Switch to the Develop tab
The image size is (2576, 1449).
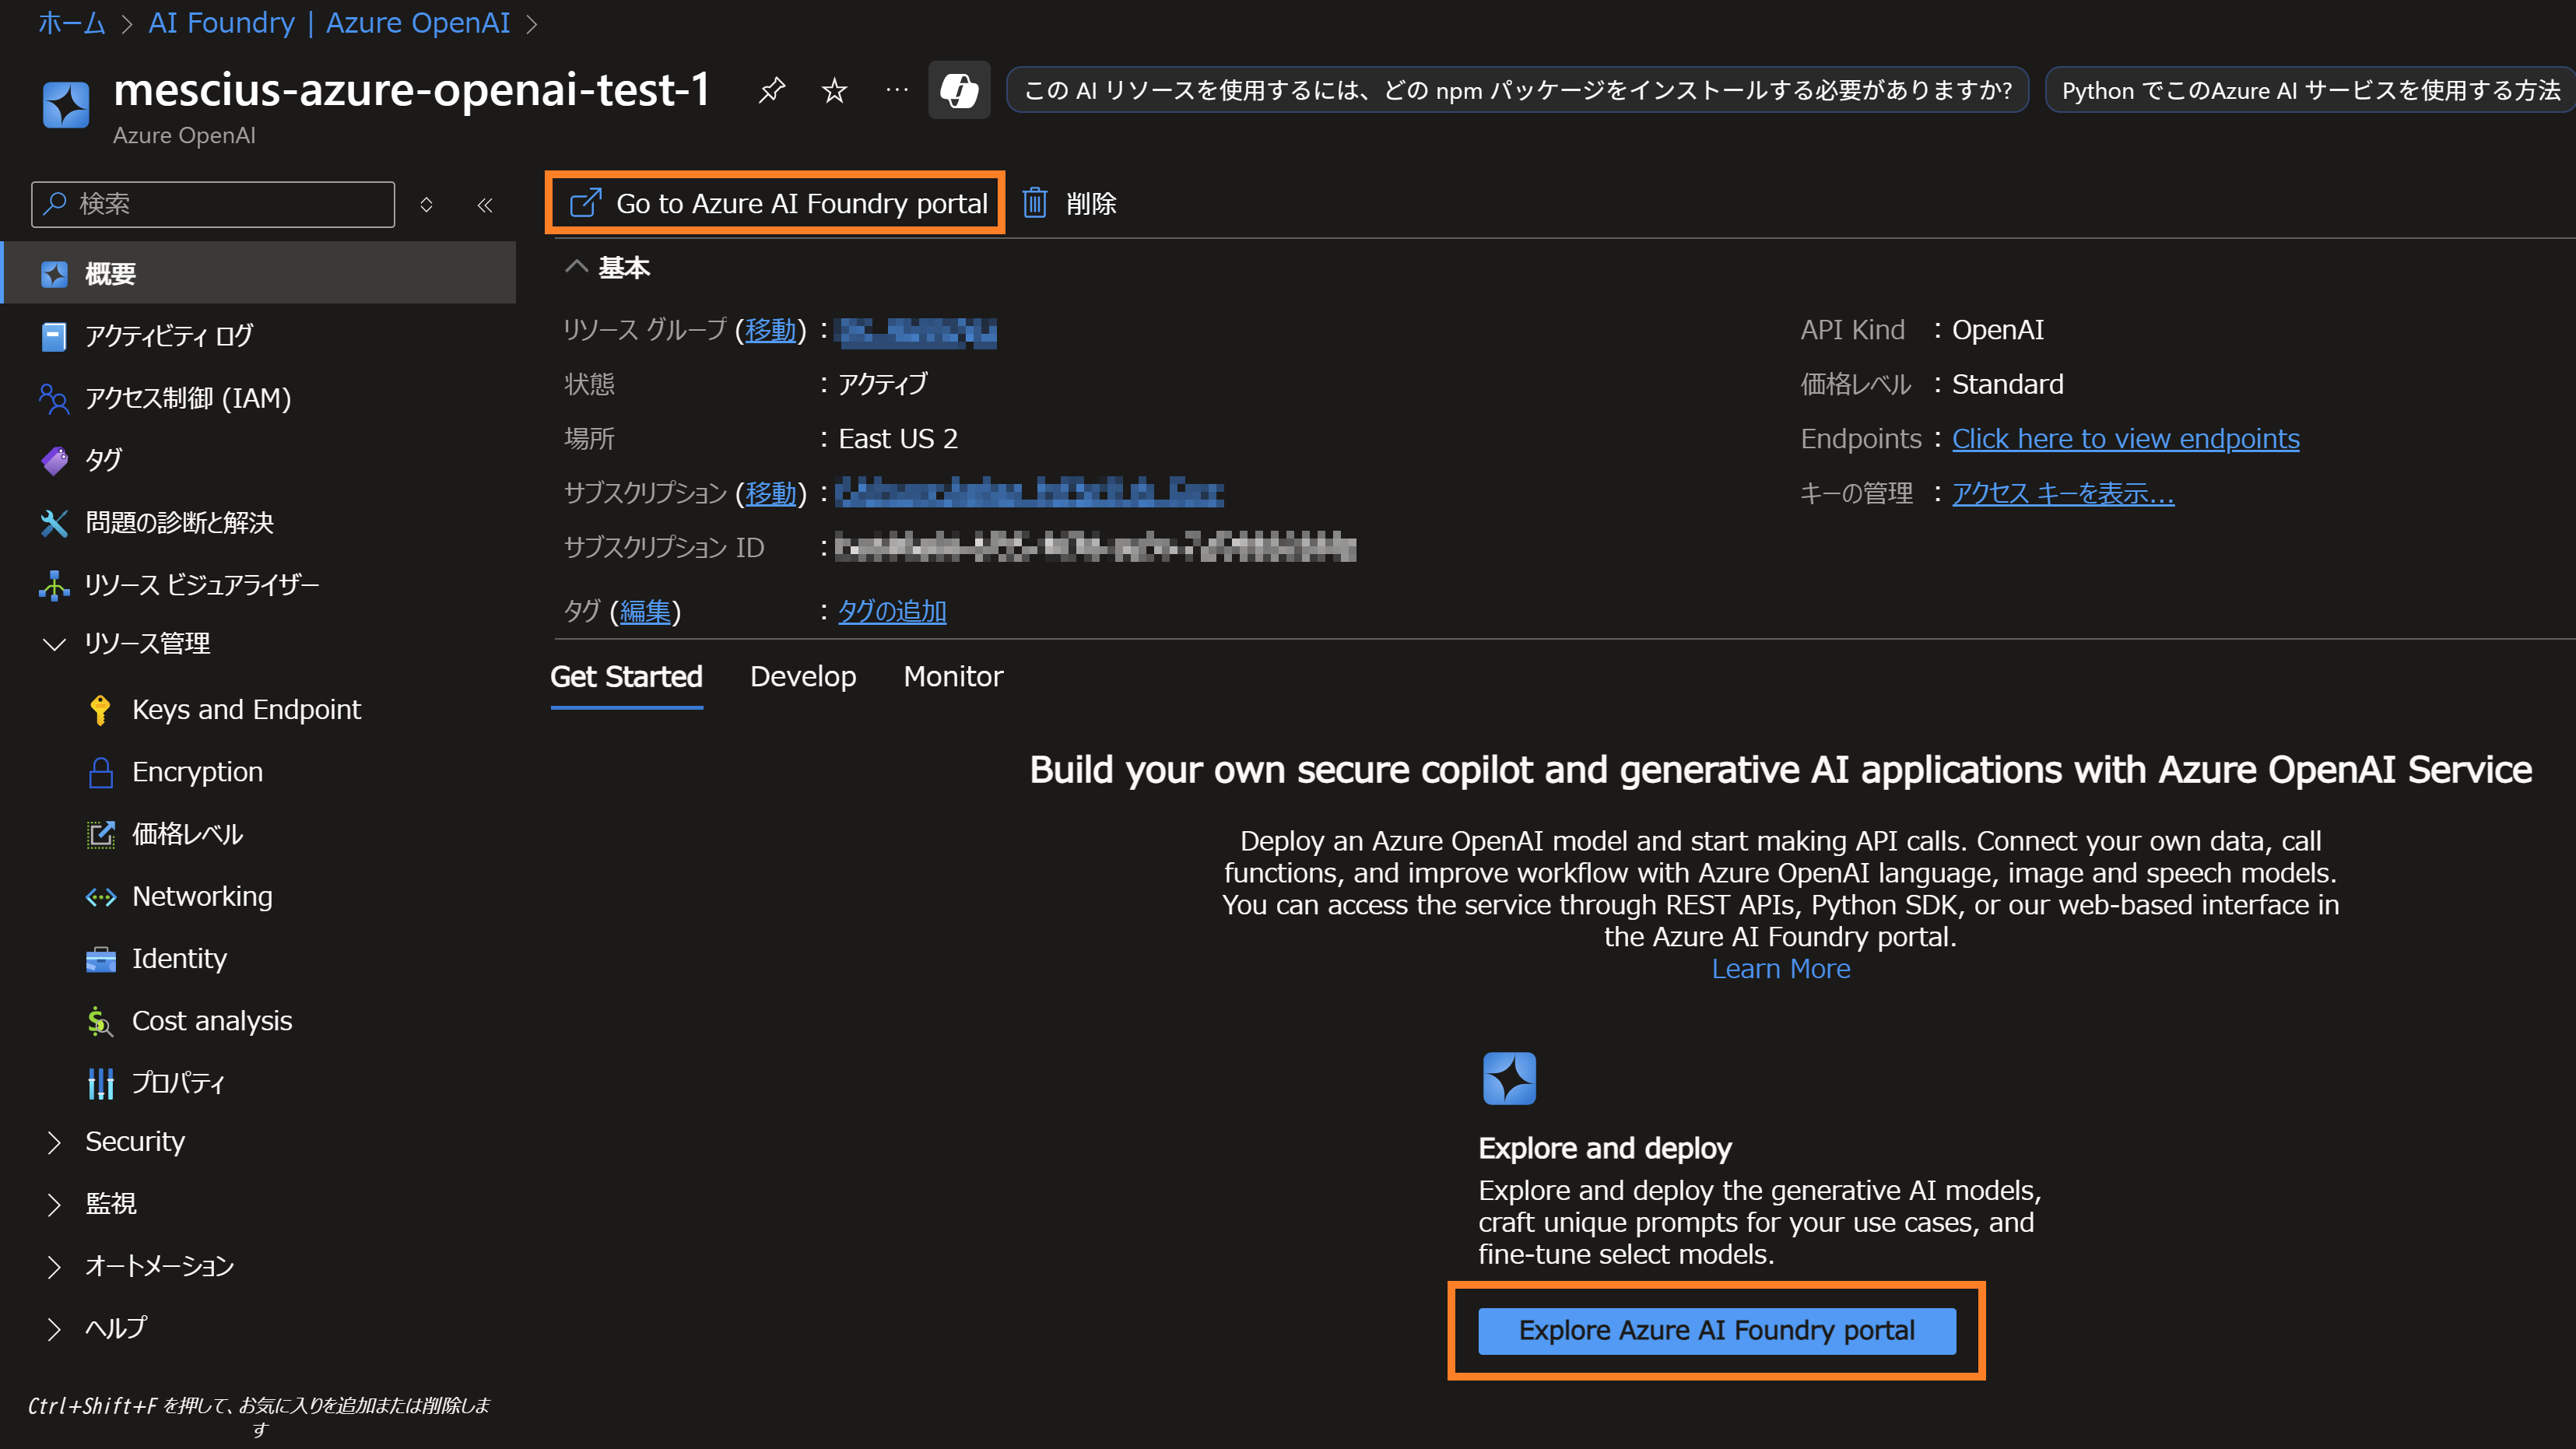pos(802,677)
